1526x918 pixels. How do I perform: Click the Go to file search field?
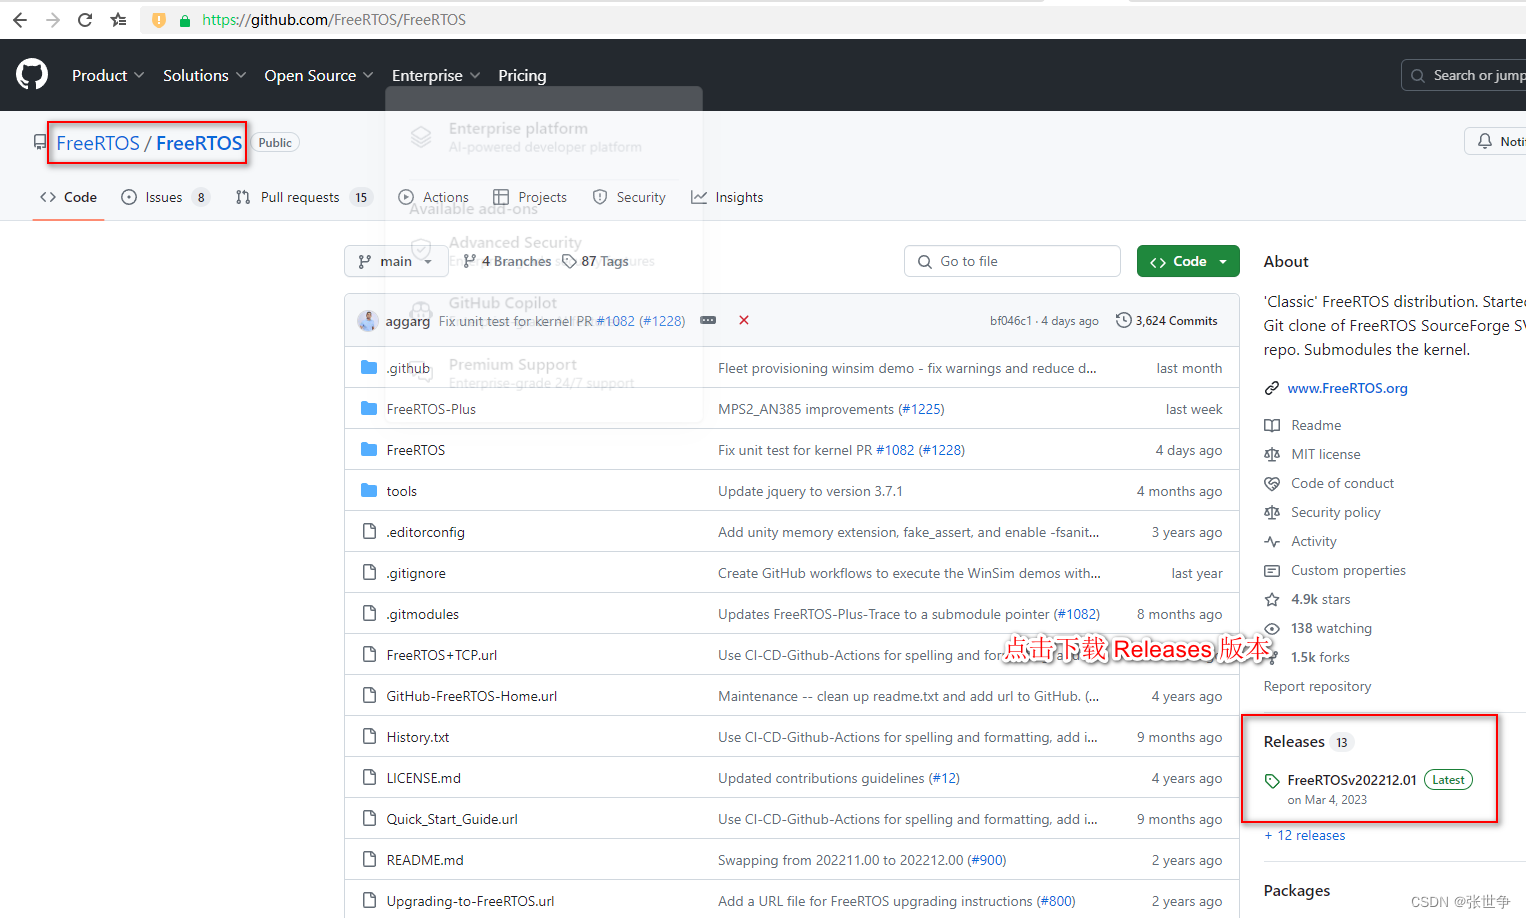1012,261
